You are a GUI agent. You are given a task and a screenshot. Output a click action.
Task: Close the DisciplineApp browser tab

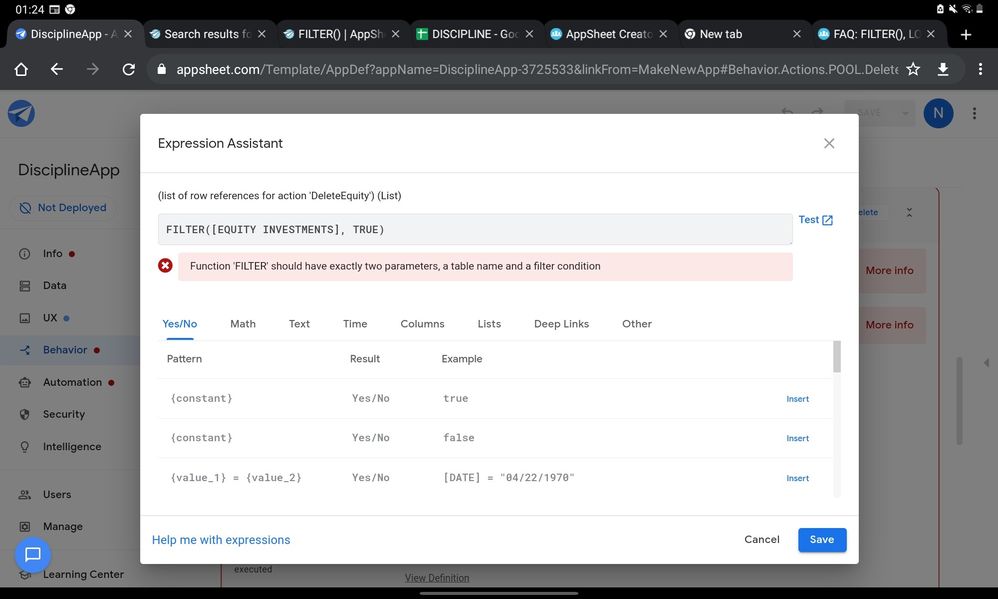(128, 34)
